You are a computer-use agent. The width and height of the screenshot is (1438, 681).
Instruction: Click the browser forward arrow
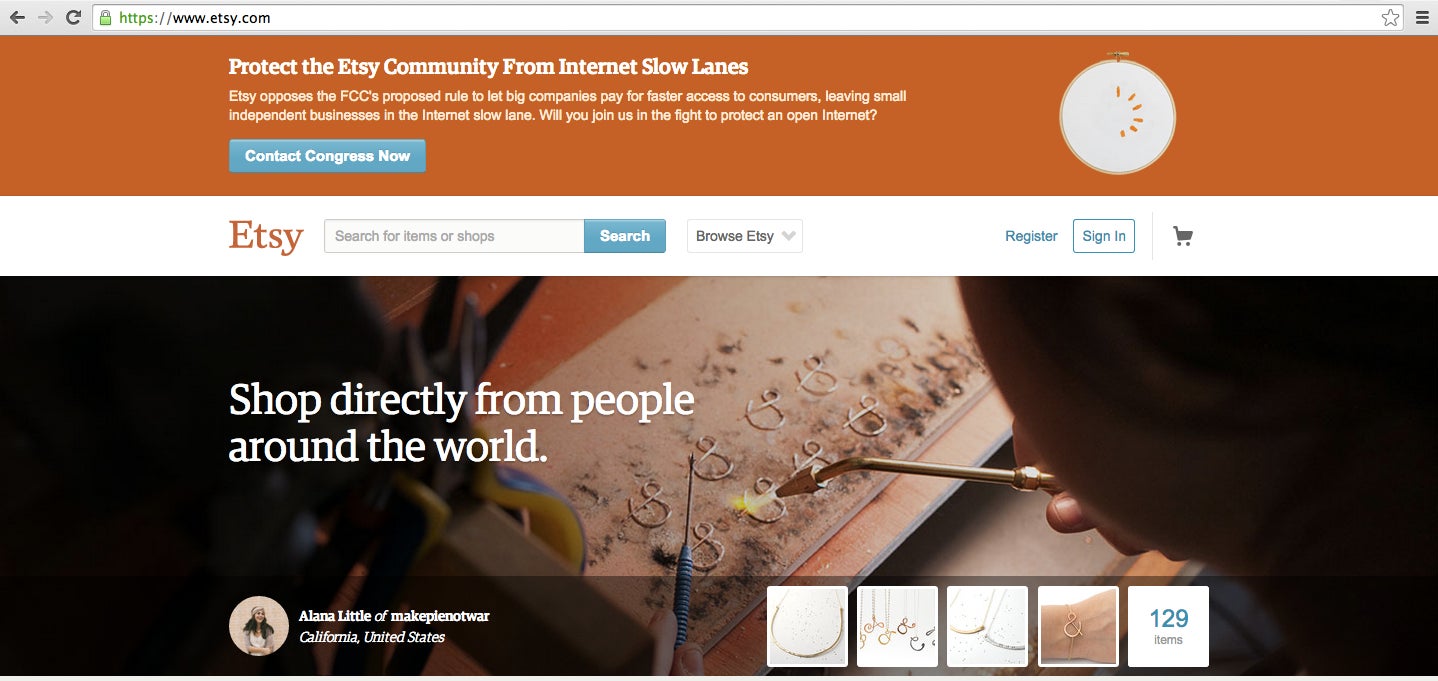45,17
